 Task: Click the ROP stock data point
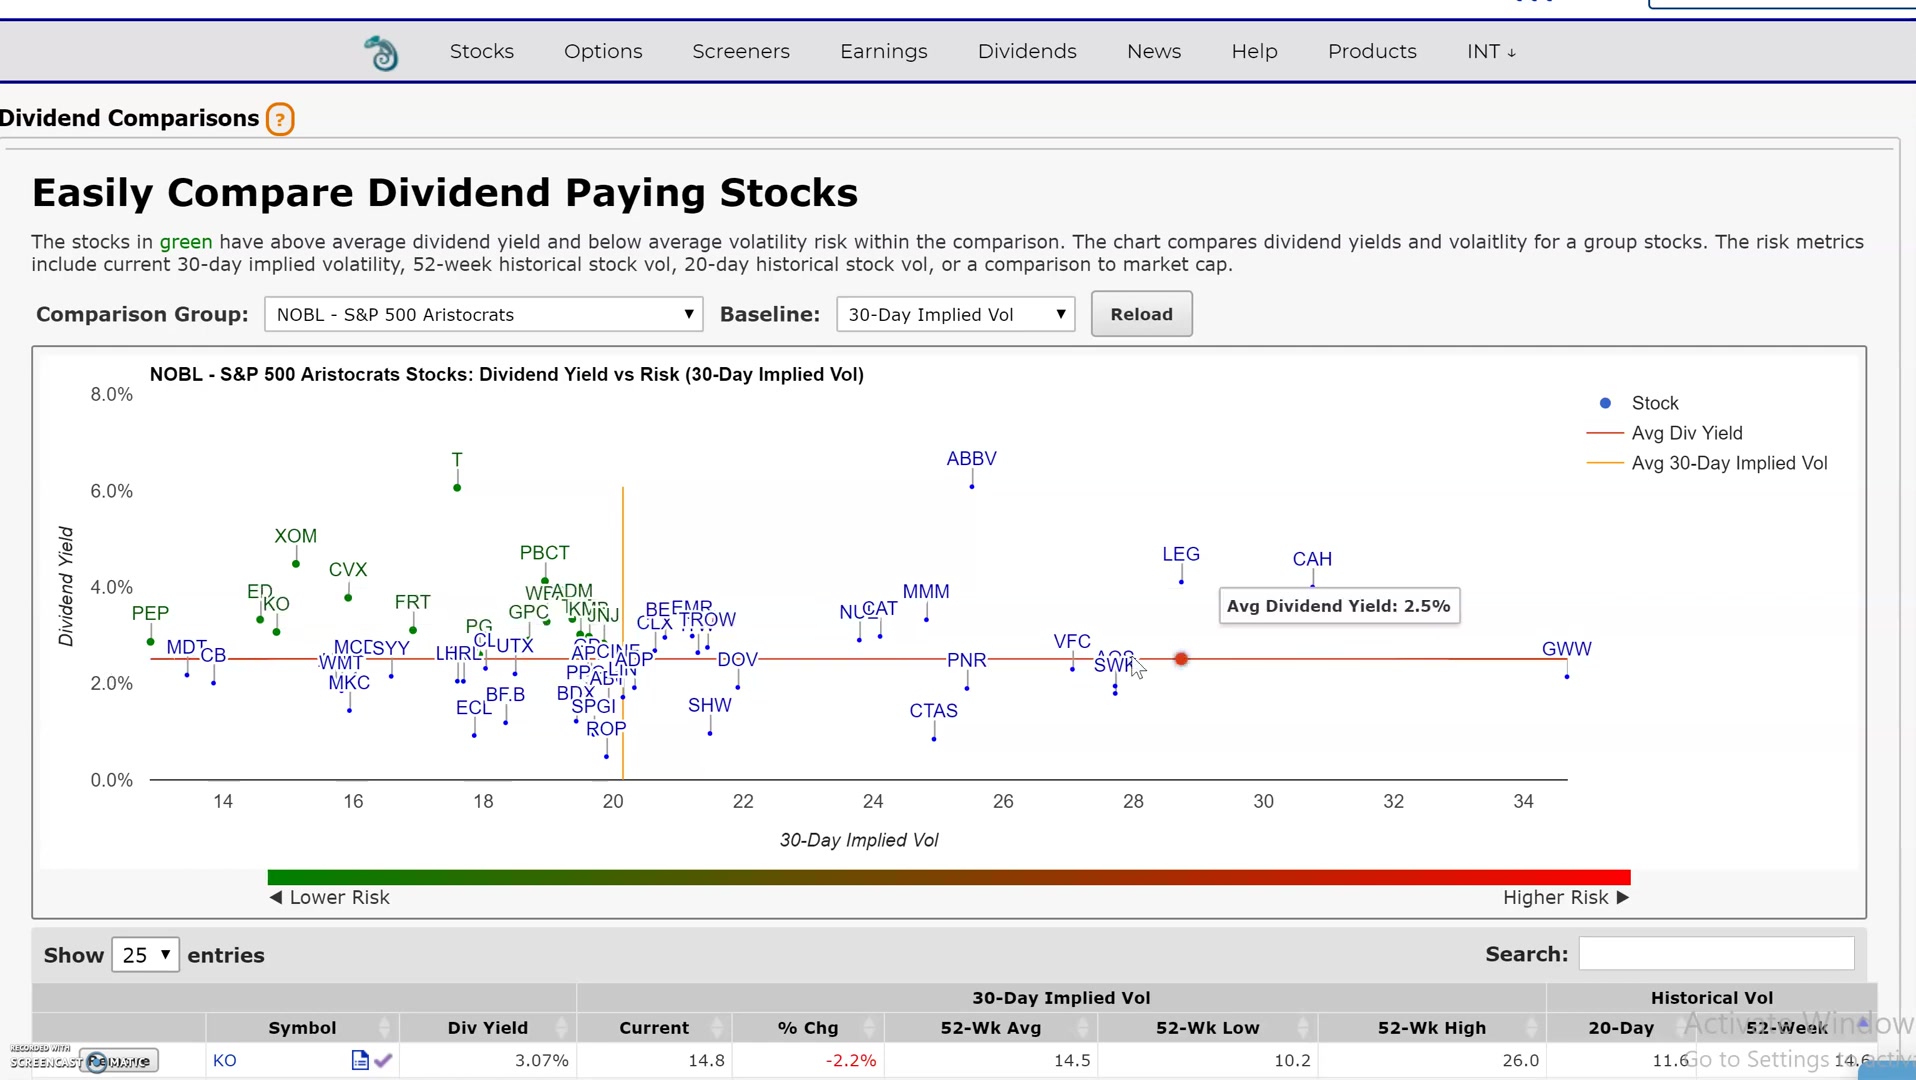pyautogui.click(x=607, y=756)
